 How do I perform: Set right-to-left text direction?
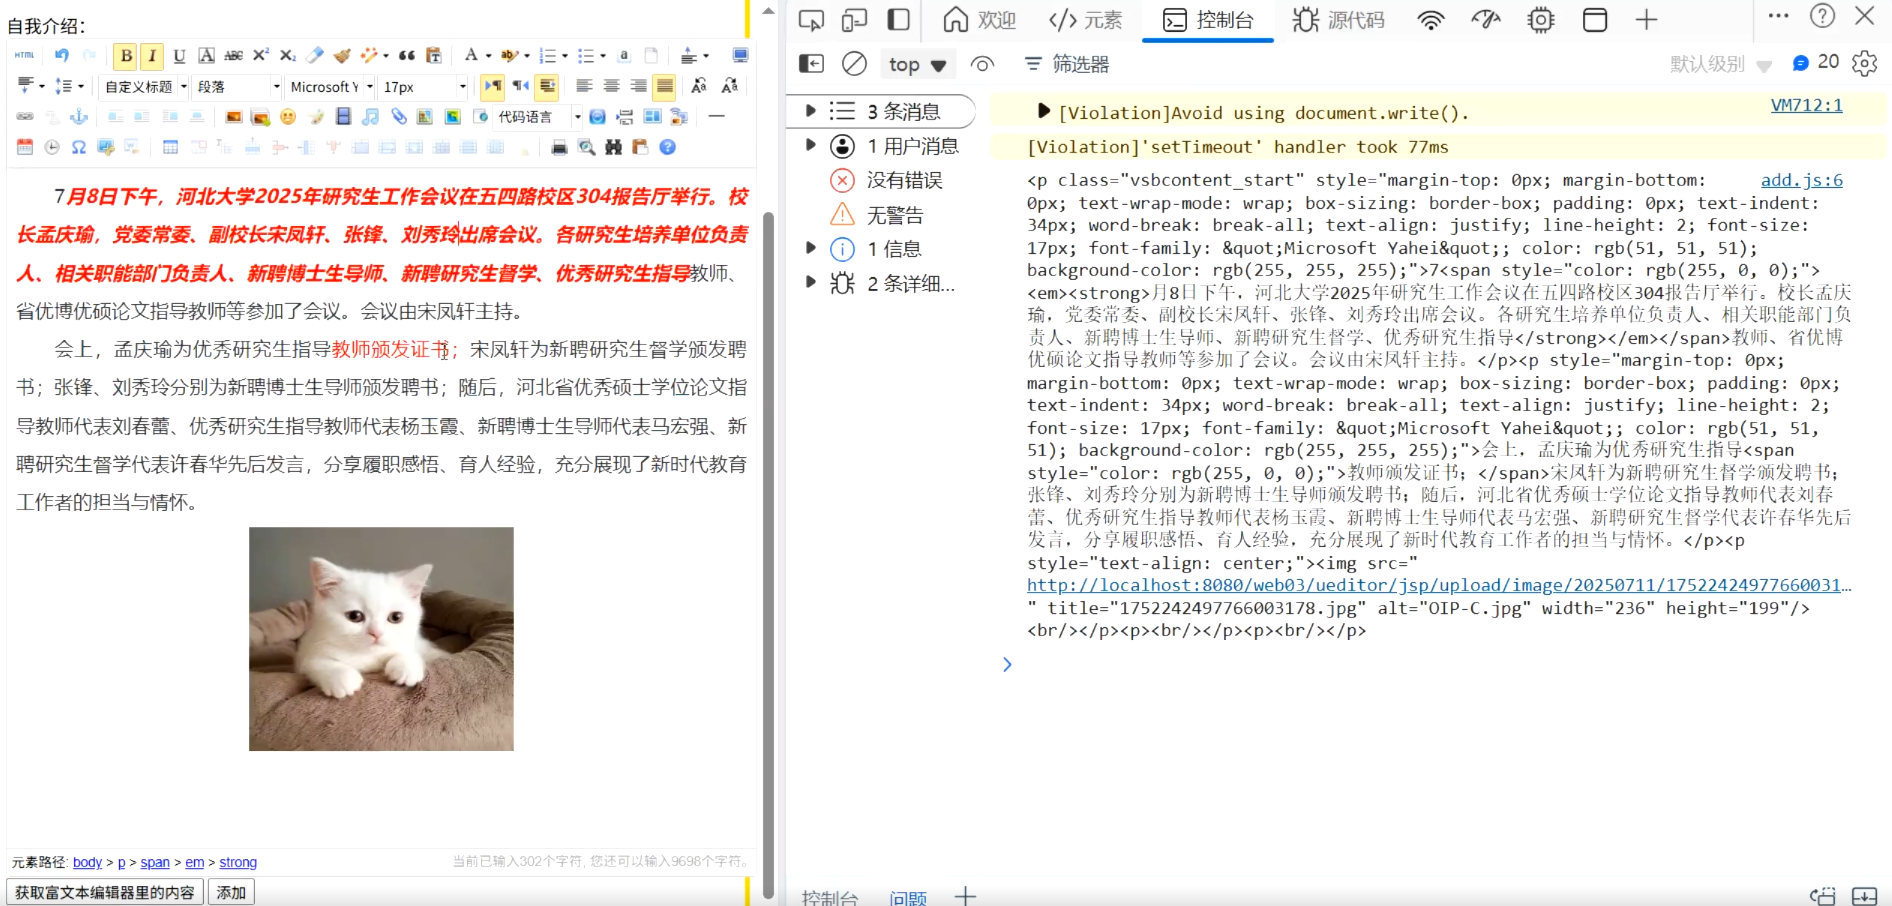521,86
